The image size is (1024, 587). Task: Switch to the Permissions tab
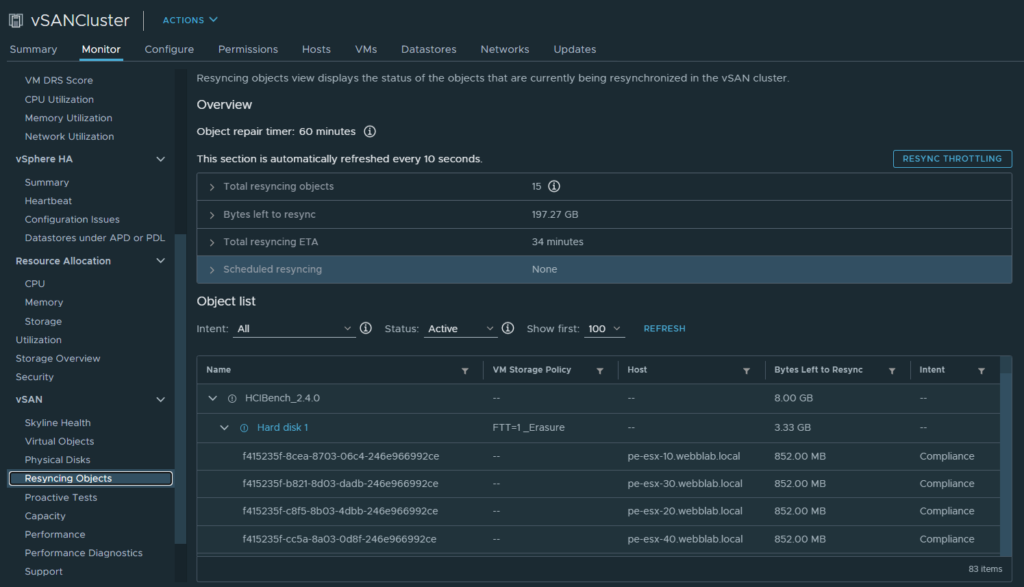pos(248,49)
